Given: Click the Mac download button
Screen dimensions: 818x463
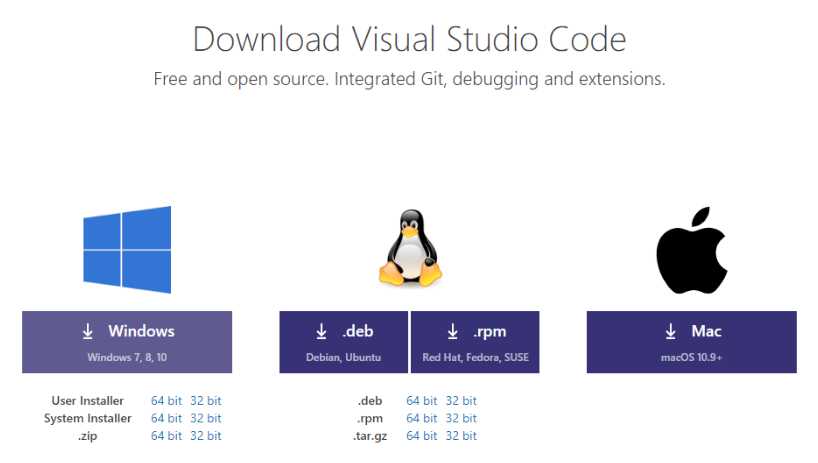Looking at the screenshot, I should click(x=692, y=342).
